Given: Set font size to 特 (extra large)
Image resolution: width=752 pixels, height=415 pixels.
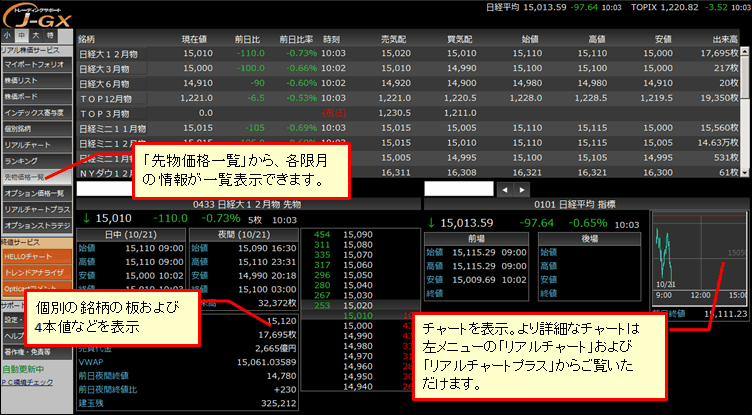Looking at the screenshot, I should point(50,36).
